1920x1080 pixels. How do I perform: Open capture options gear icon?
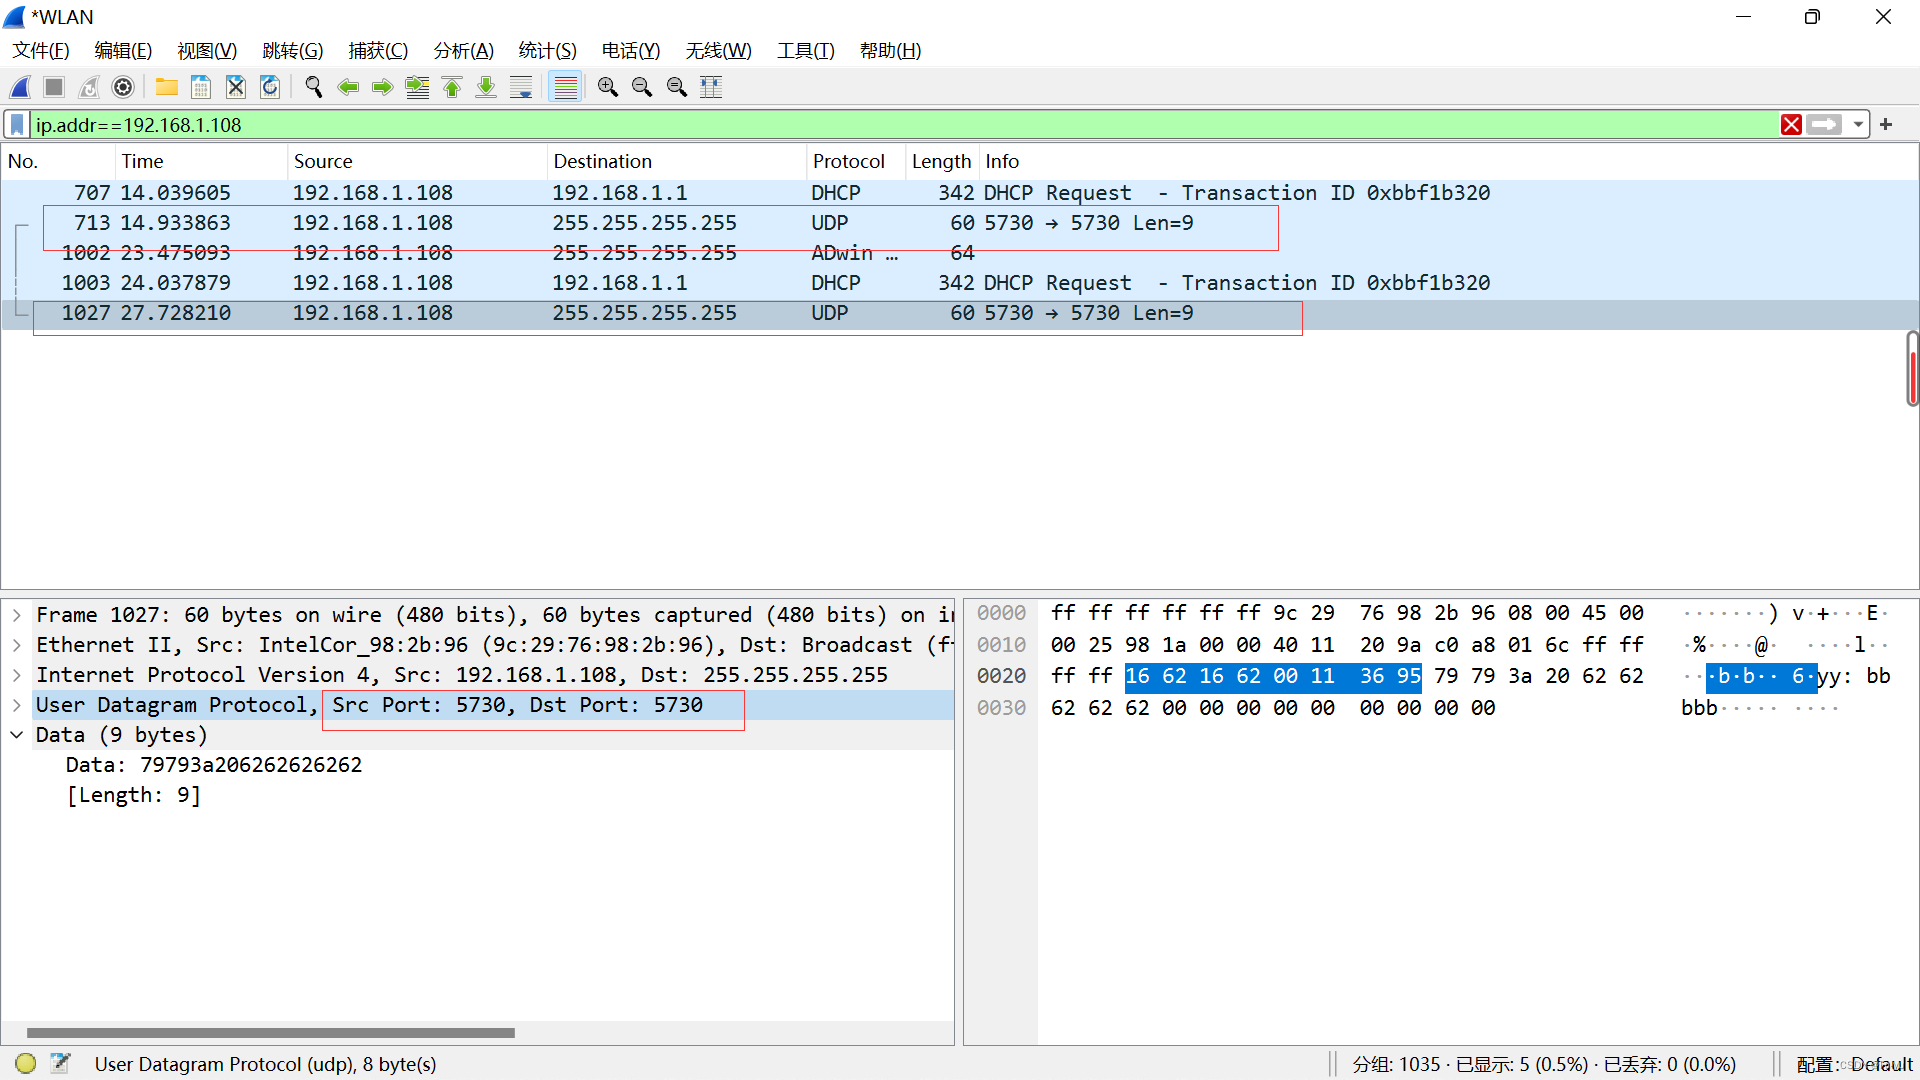(x=123, y=87)
